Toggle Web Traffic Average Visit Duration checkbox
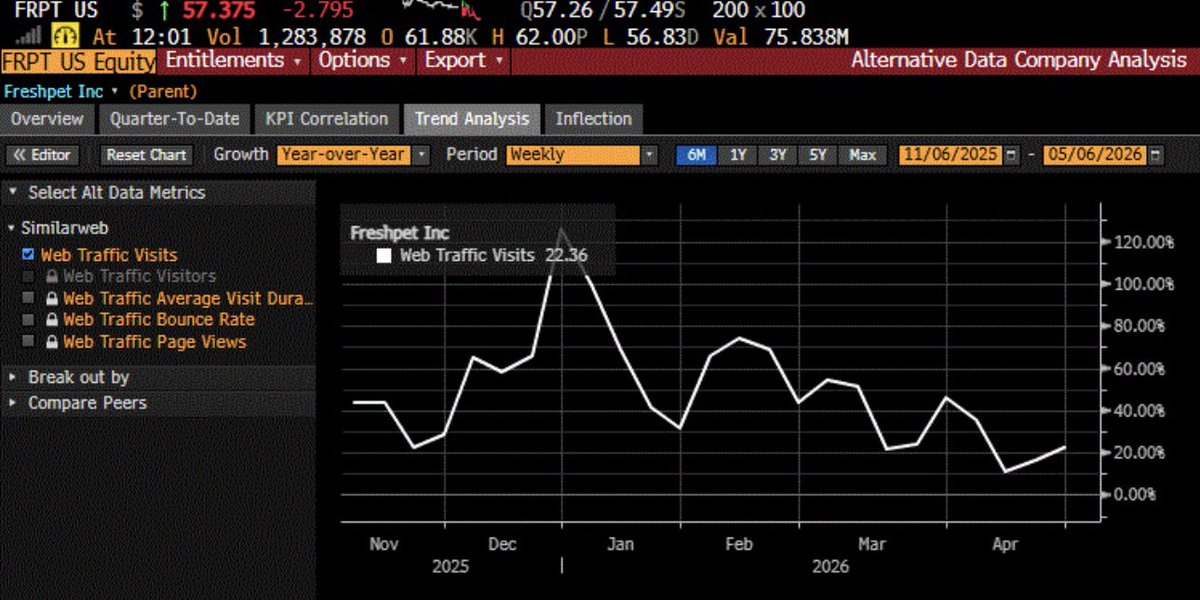This screenshot has width=1200, height=600. click(x=28, y=298)
